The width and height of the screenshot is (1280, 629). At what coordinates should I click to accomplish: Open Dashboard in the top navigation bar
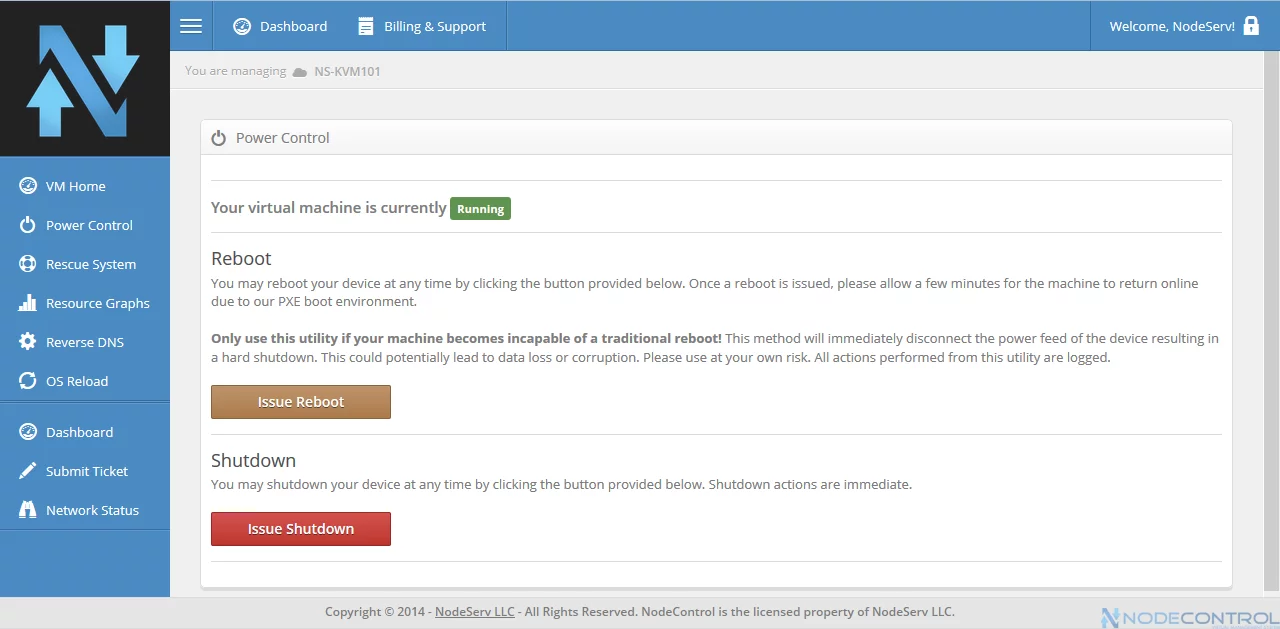coord(280,26)
